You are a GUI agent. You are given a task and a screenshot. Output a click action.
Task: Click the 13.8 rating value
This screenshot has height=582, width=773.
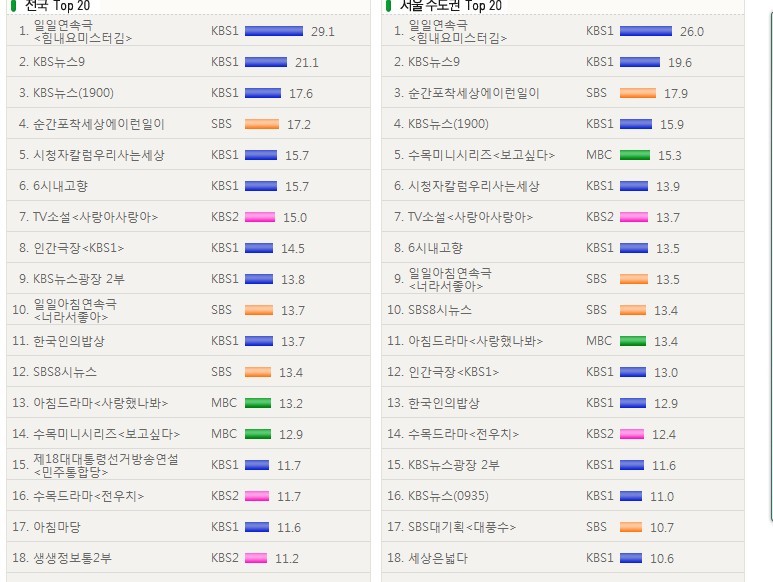(x=293, y=279)
